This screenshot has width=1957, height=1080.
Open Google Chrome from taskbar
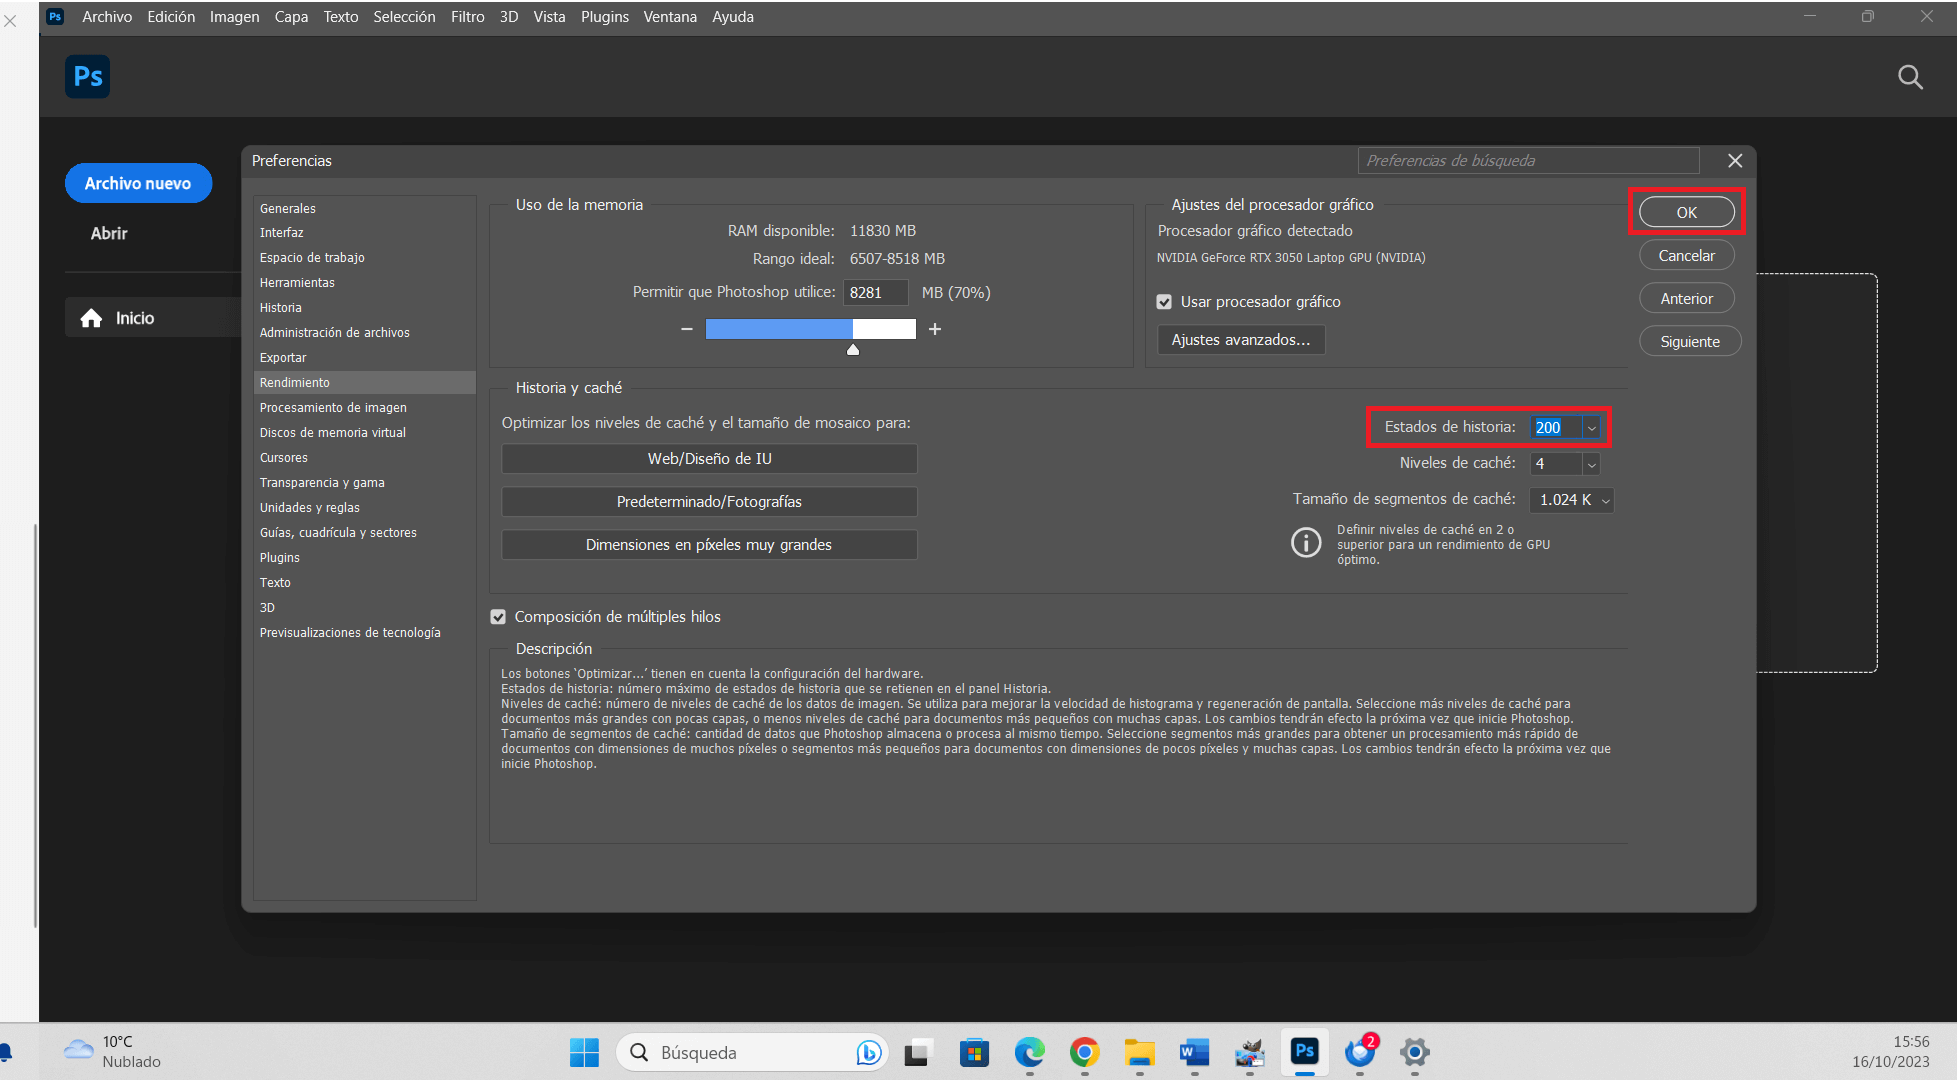click(1084, 1052)
